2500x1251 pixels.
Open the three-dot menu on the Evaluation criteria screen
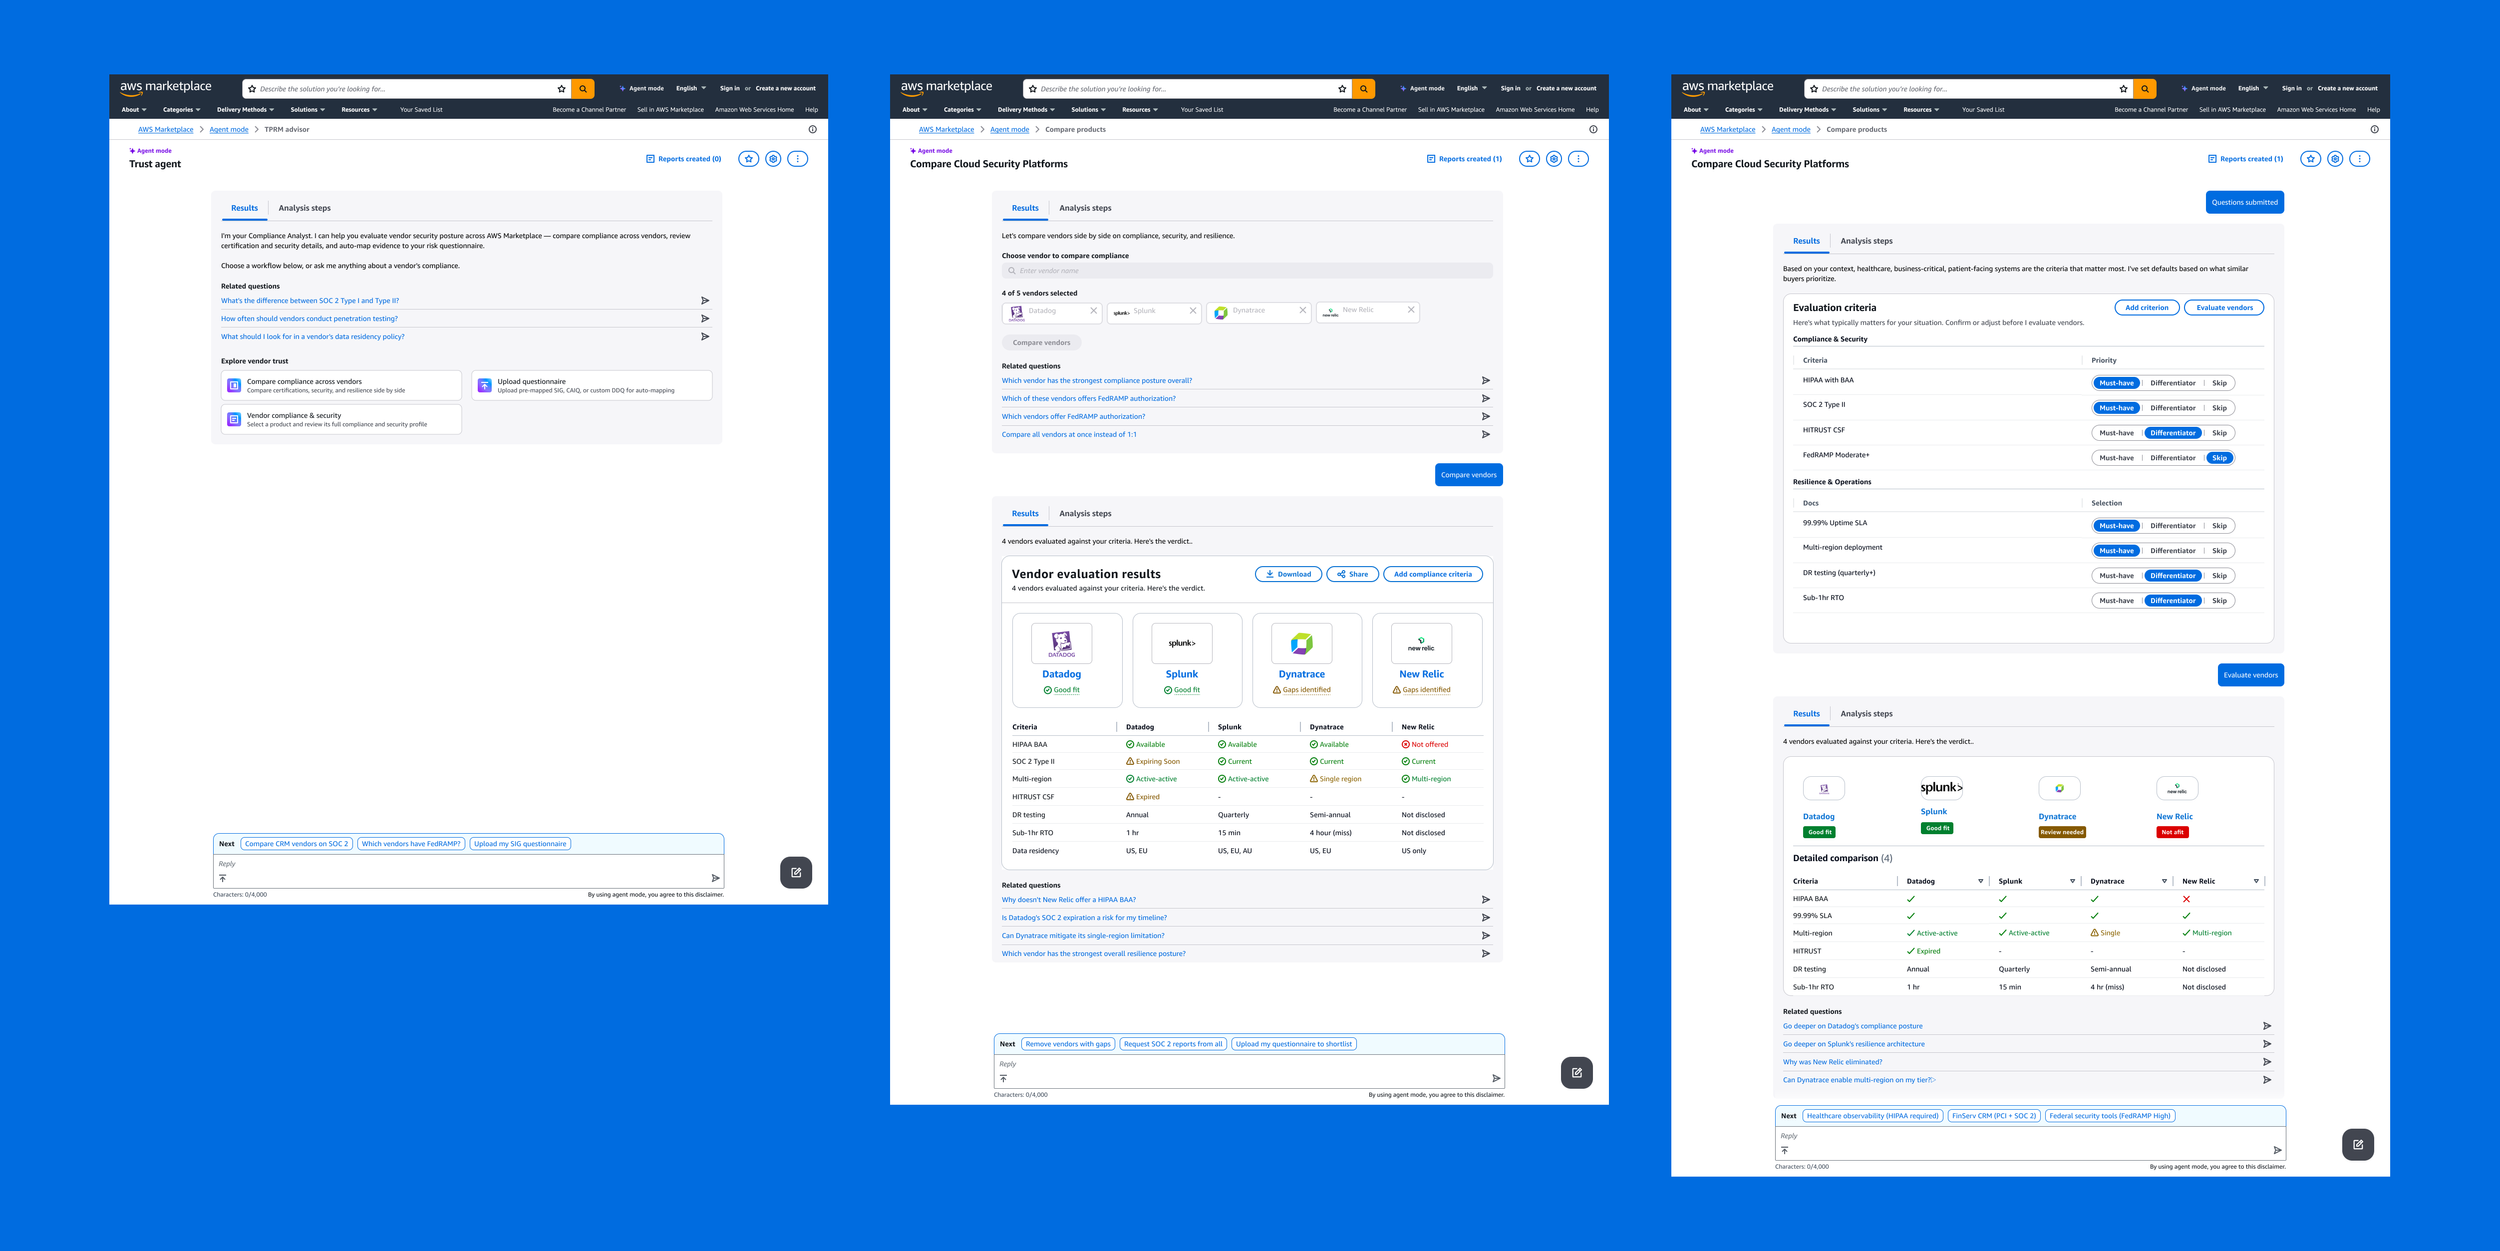(x=2360, y=159)
